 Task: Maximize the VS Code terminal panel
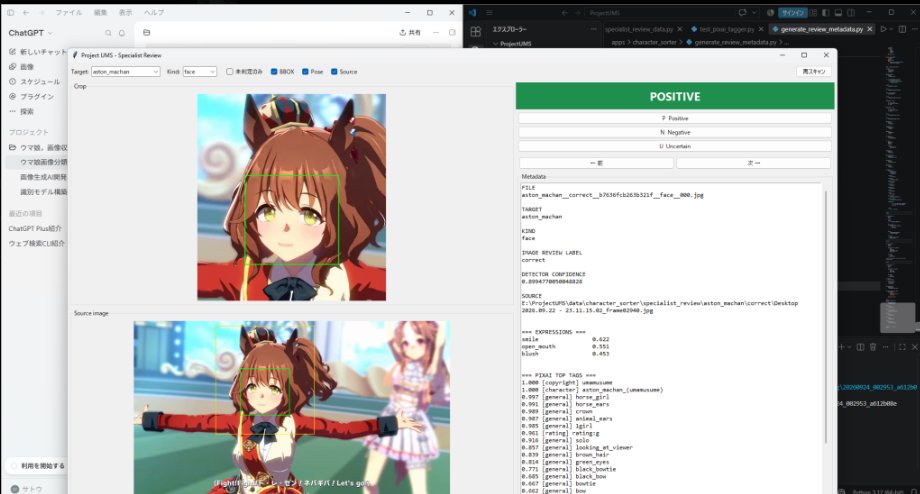pyautogui.click(x=902, y=347)
